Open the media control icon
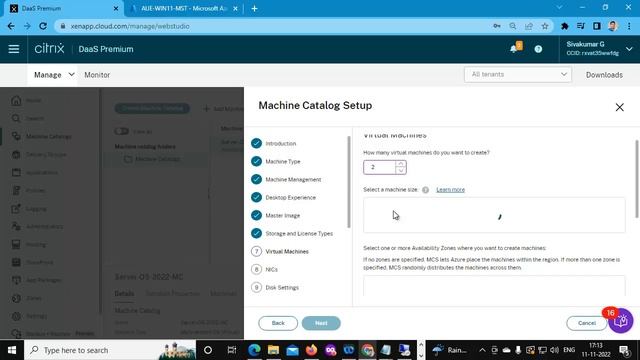This screenshot has width=640, height=360. point(581,26)
